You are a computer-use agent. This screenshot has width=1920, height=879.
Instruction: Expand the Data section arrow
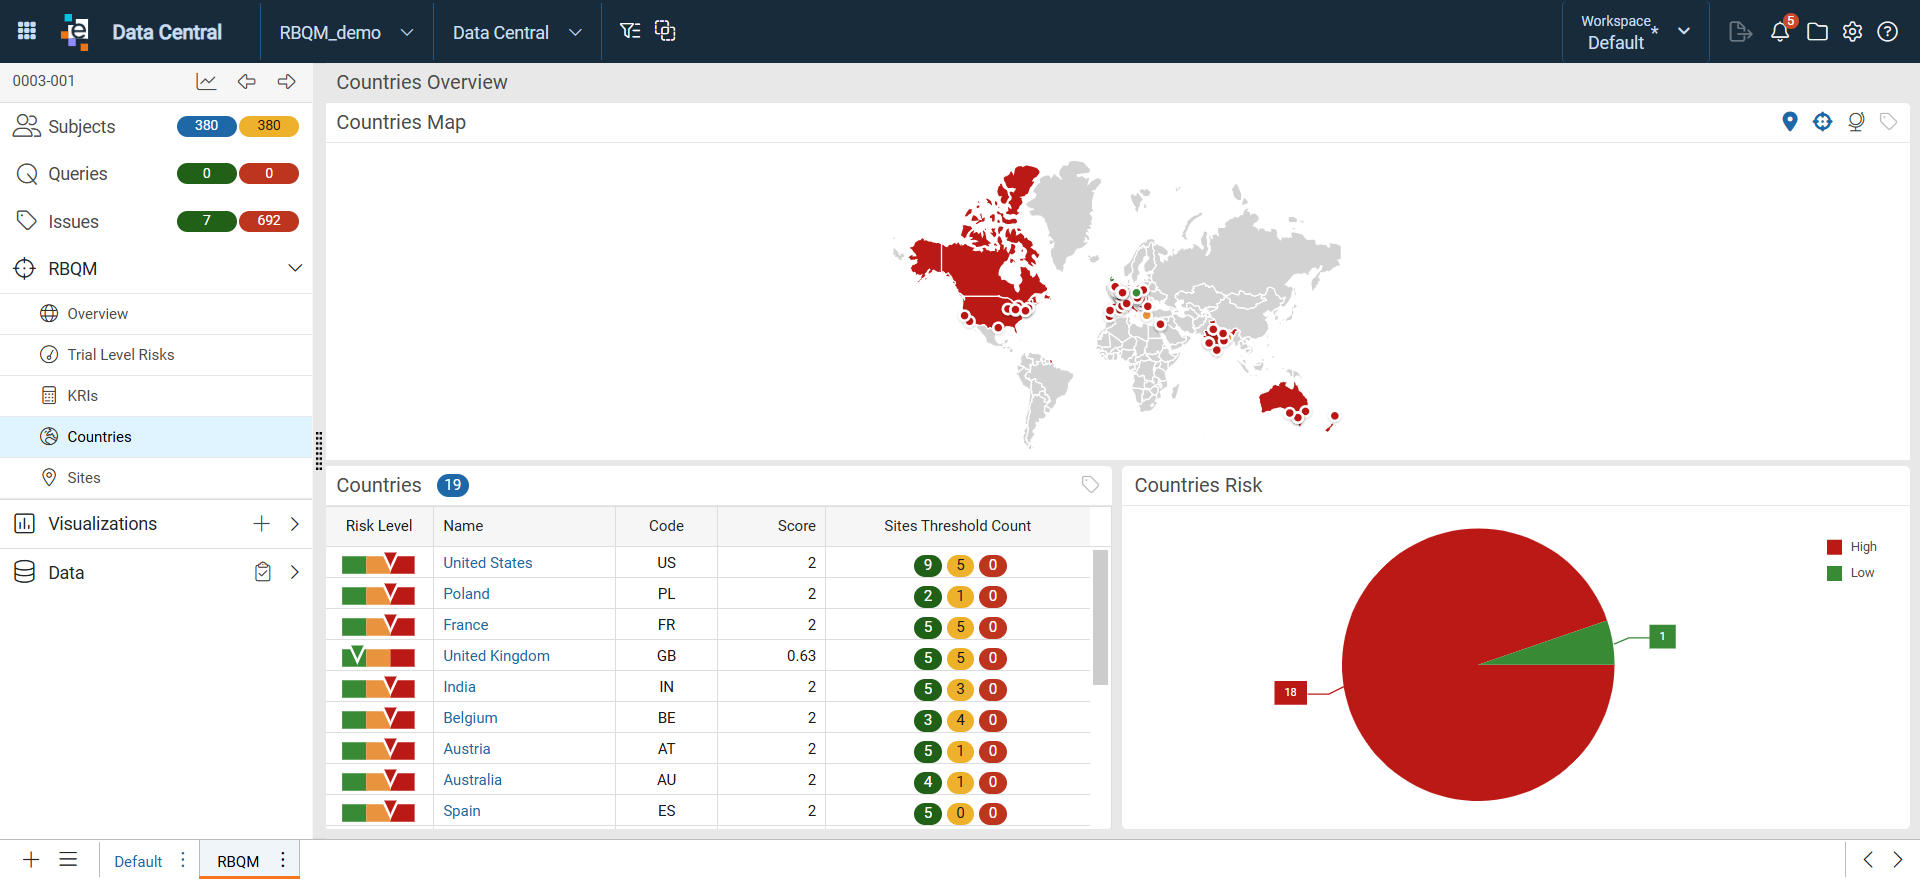point(295,572)
